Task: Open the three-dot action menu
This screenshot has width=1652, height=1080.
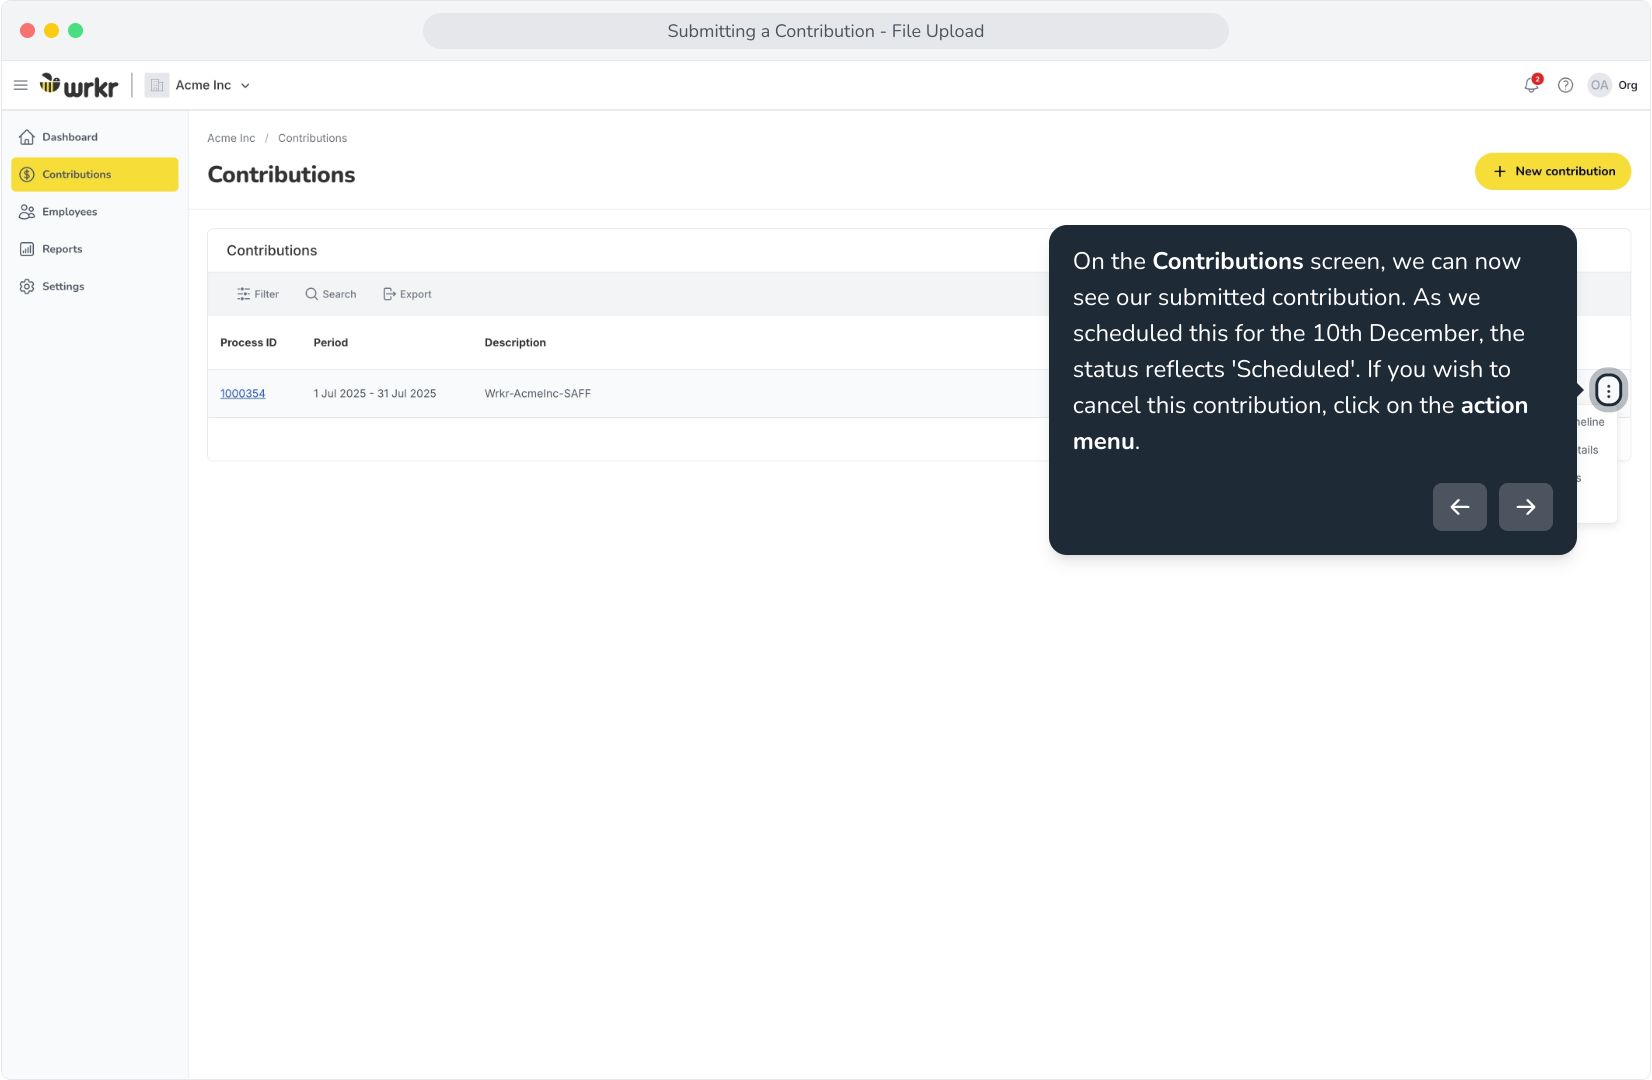Action: pyautogui.click(x=1608, y=390)
